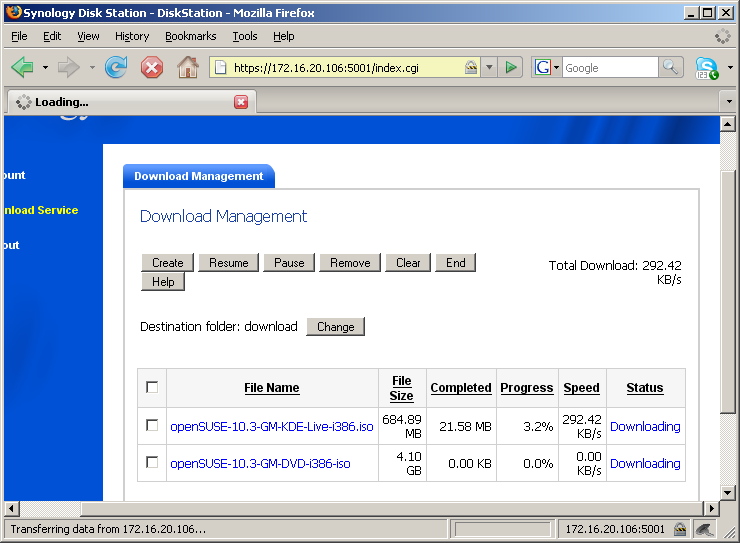
Task: Open the Bookmarks menu
Action: coord(191,36)
